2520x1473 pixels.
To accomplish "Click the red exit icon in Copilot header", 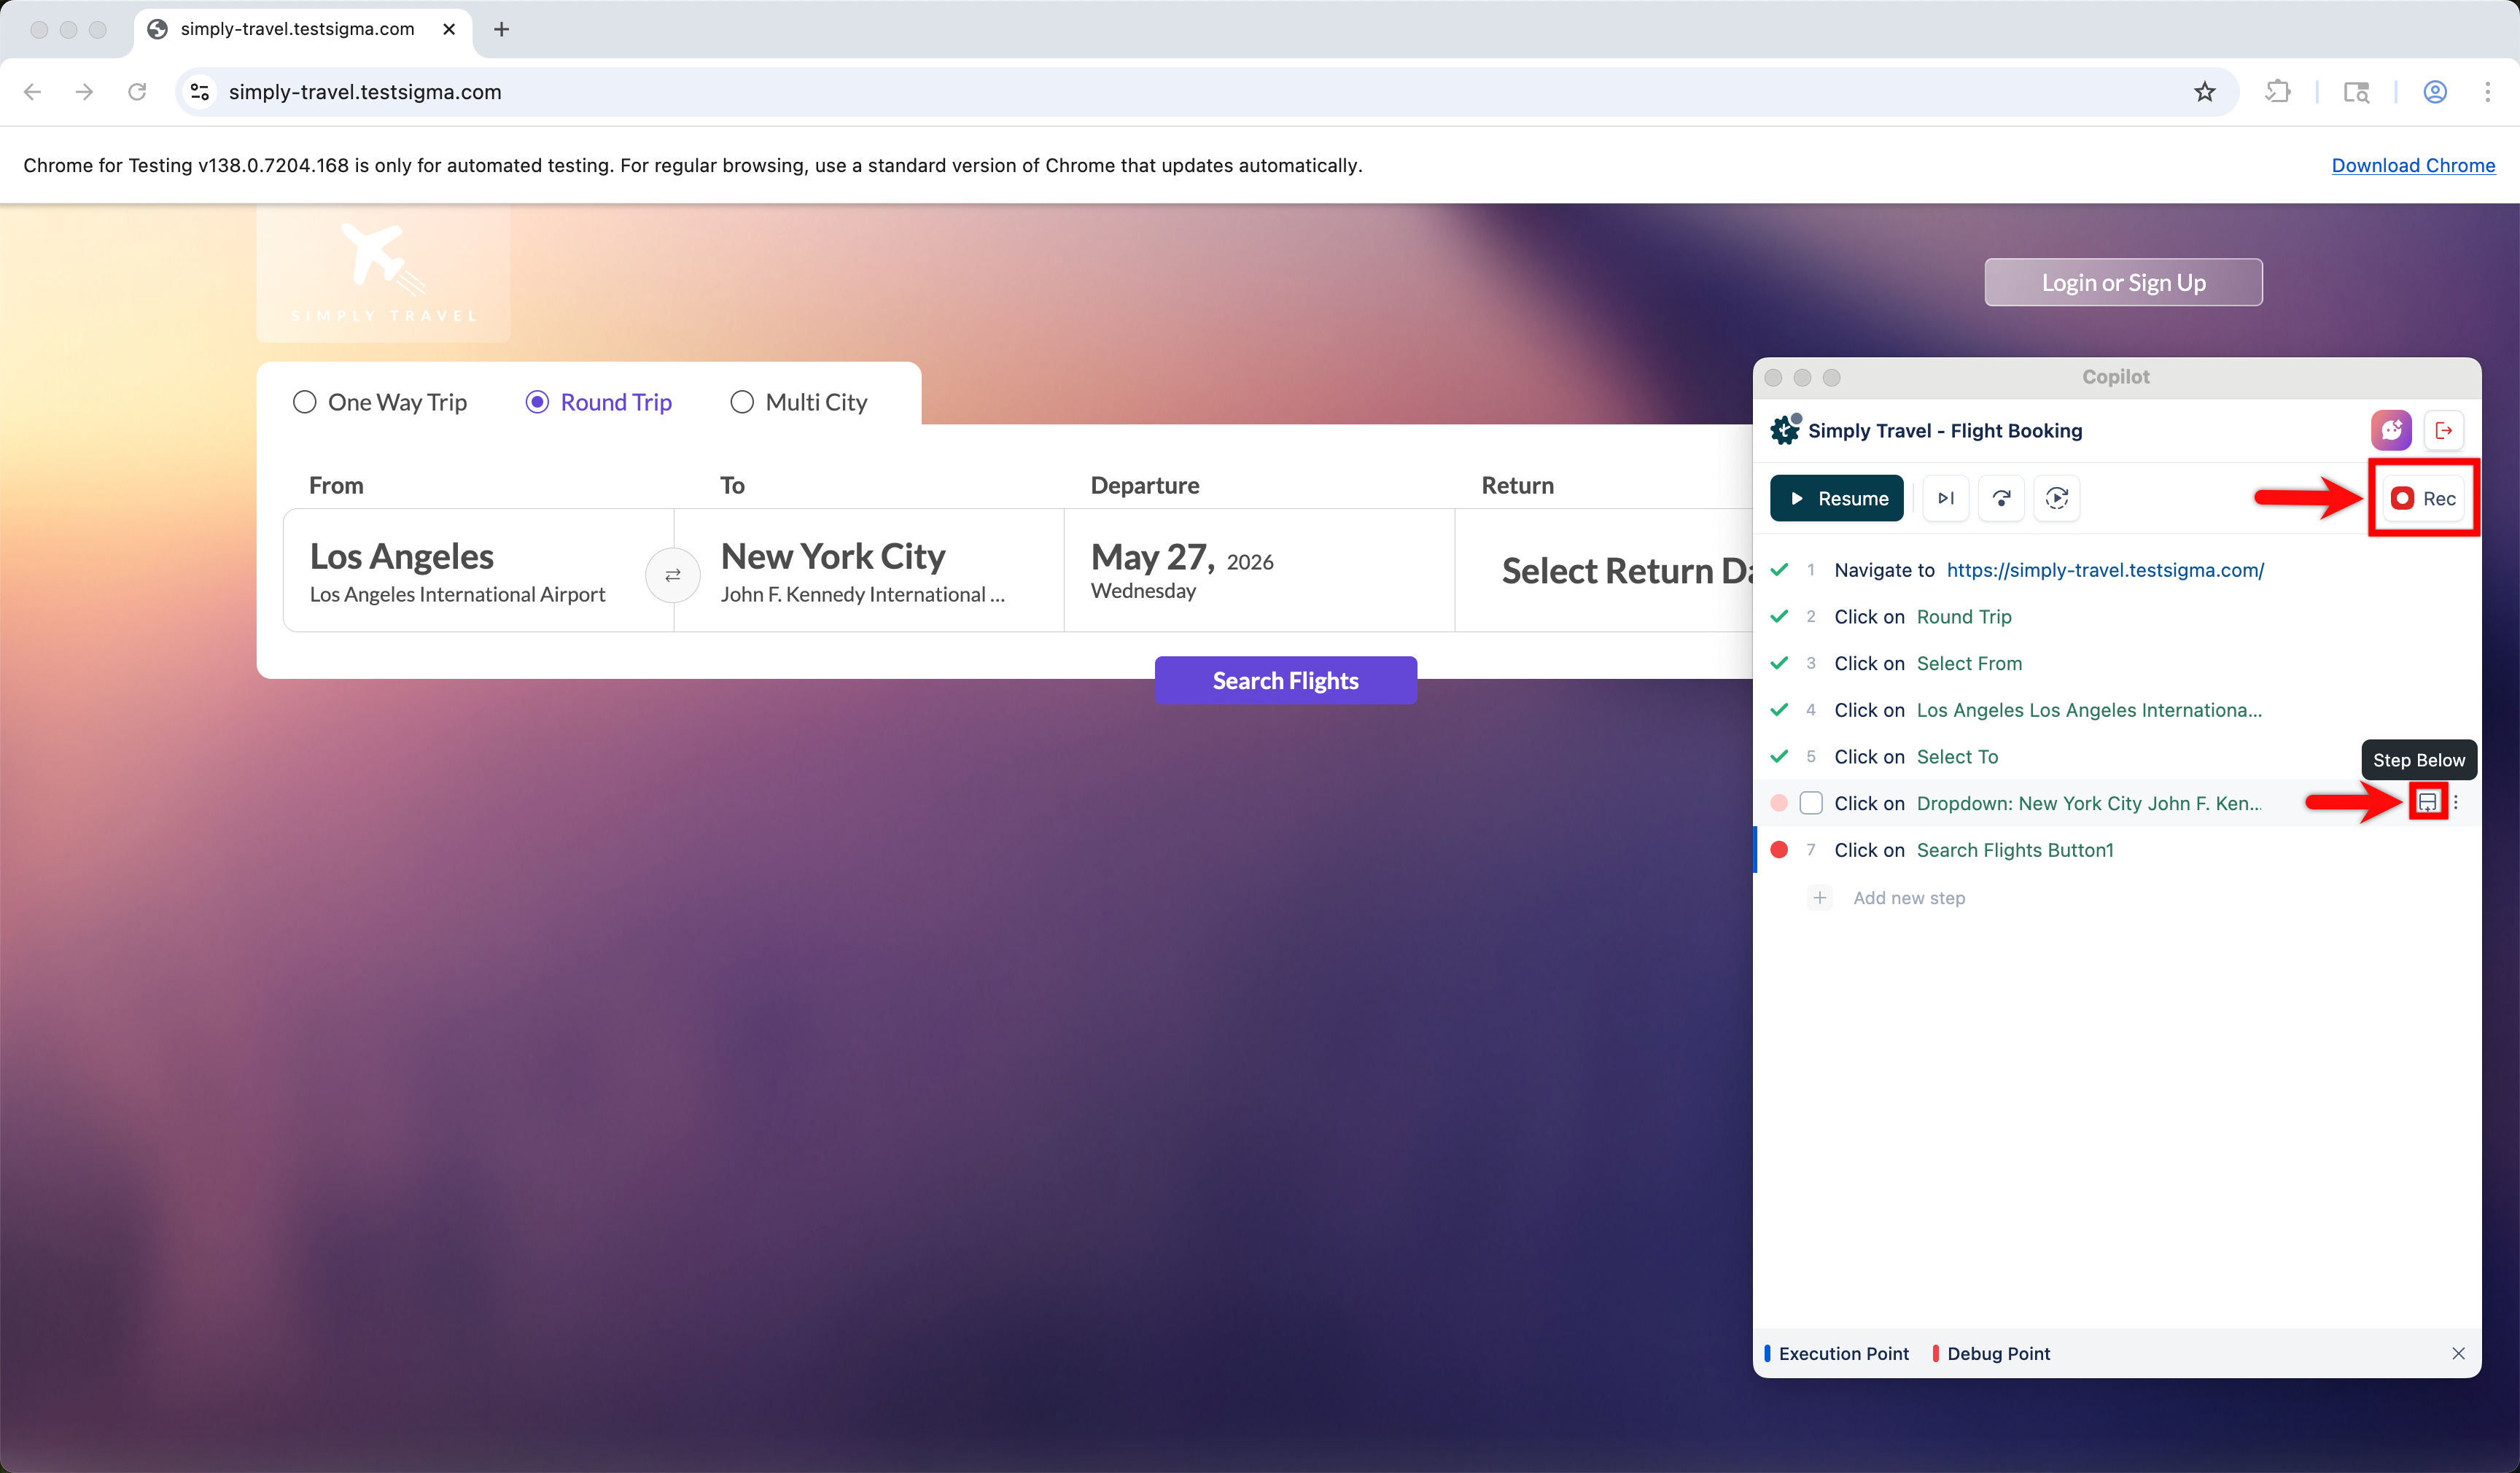I will pyautogui.click(x=2444, y=430).
